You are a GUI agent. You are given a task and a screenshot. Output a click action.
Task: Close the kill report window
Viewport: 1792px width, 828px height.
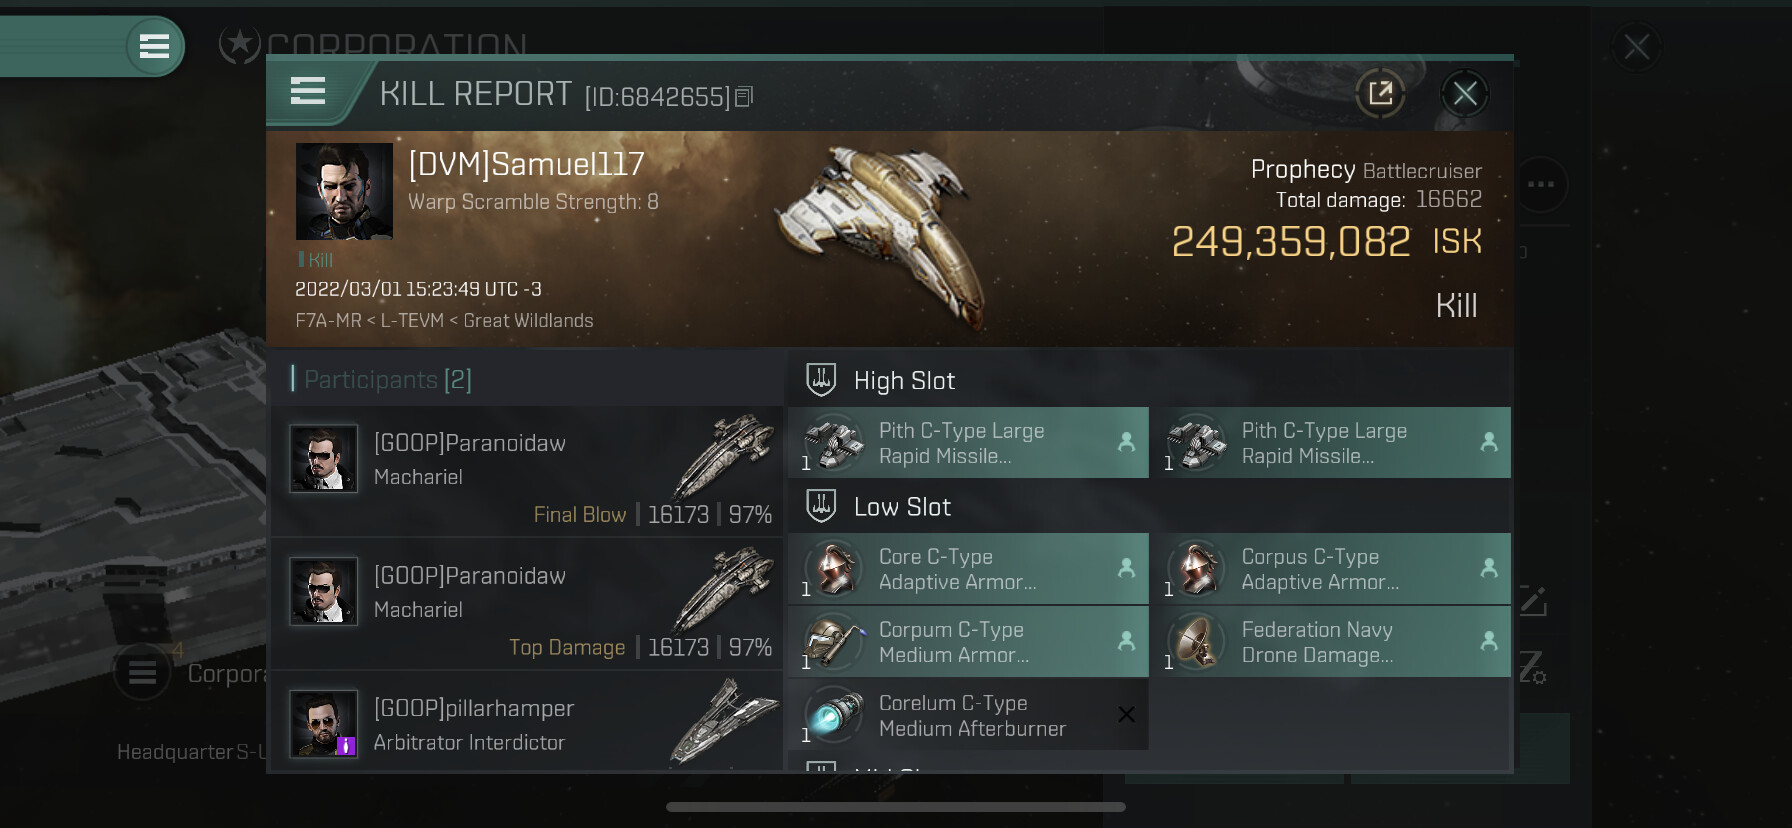click(1465, 94)
